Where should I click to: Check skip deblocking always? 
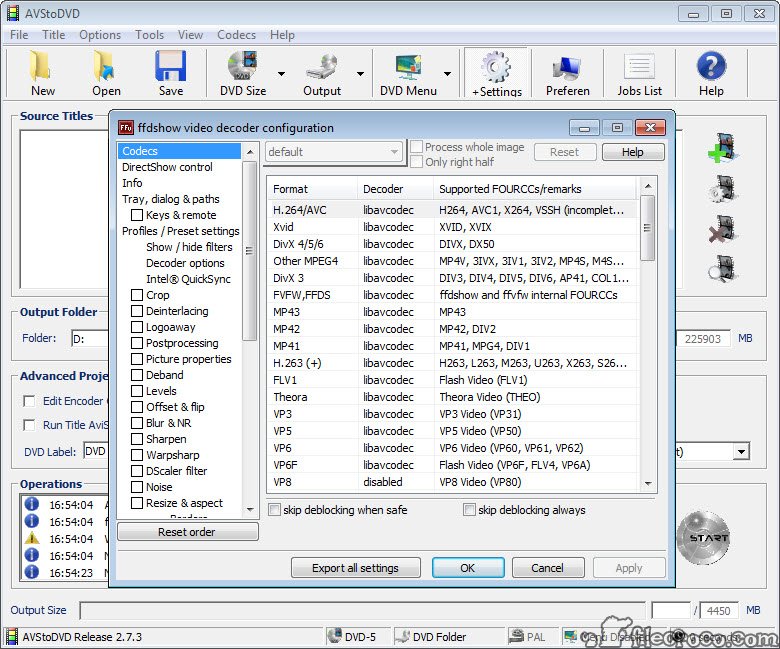(469, 510)
